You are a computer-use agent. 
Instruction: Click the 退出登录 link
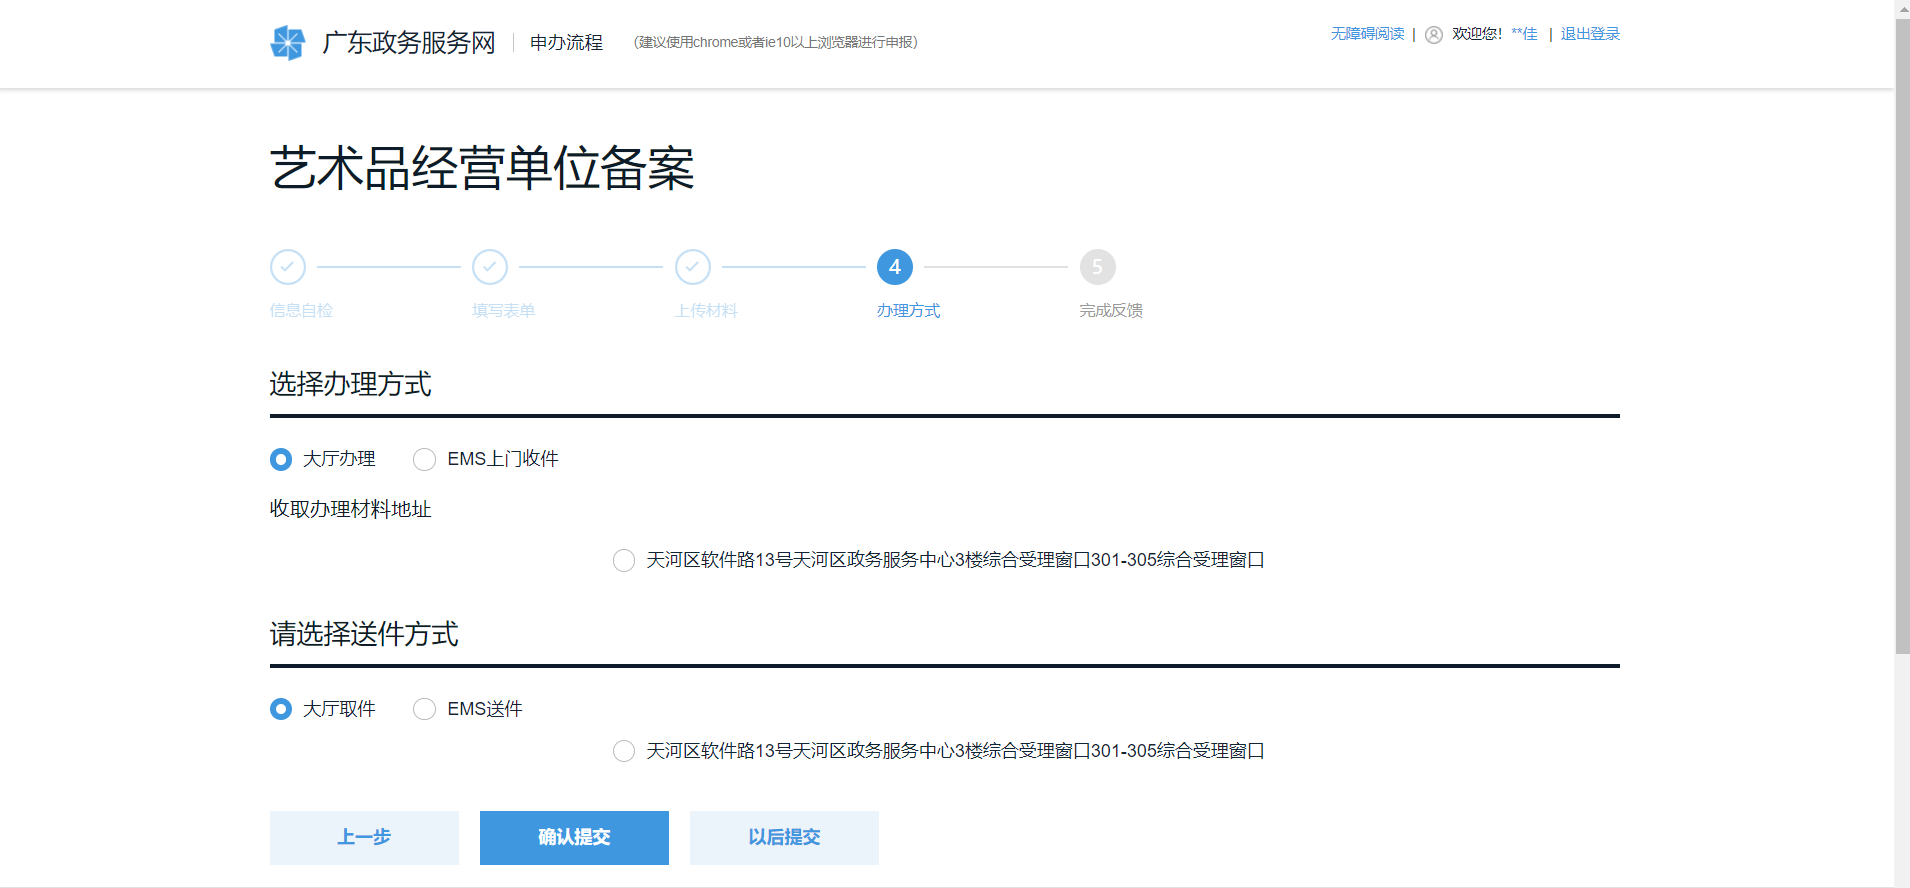pos(1590,34)
